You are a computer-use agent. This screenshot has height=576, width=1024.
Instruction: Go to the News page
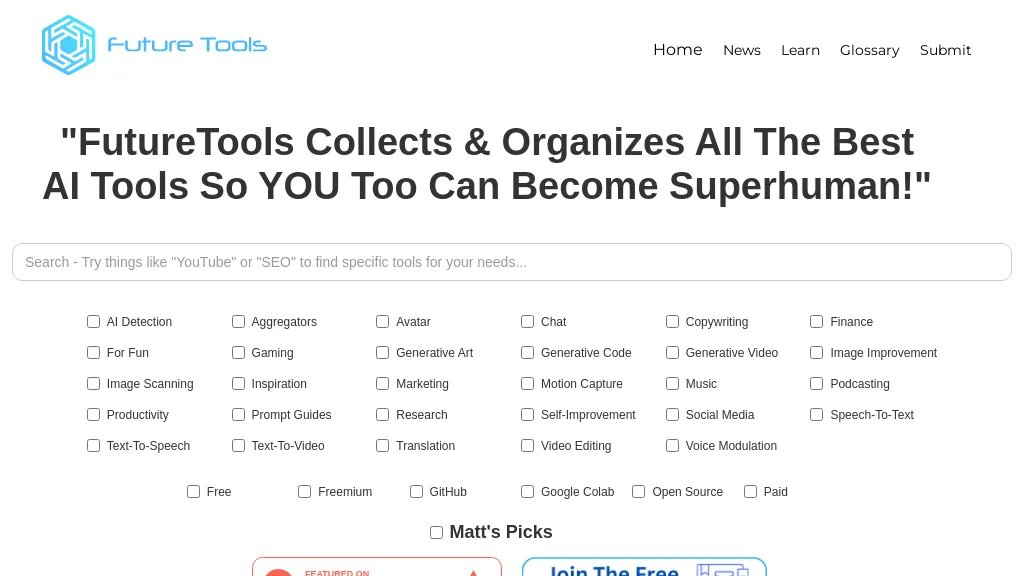point(741,50)
